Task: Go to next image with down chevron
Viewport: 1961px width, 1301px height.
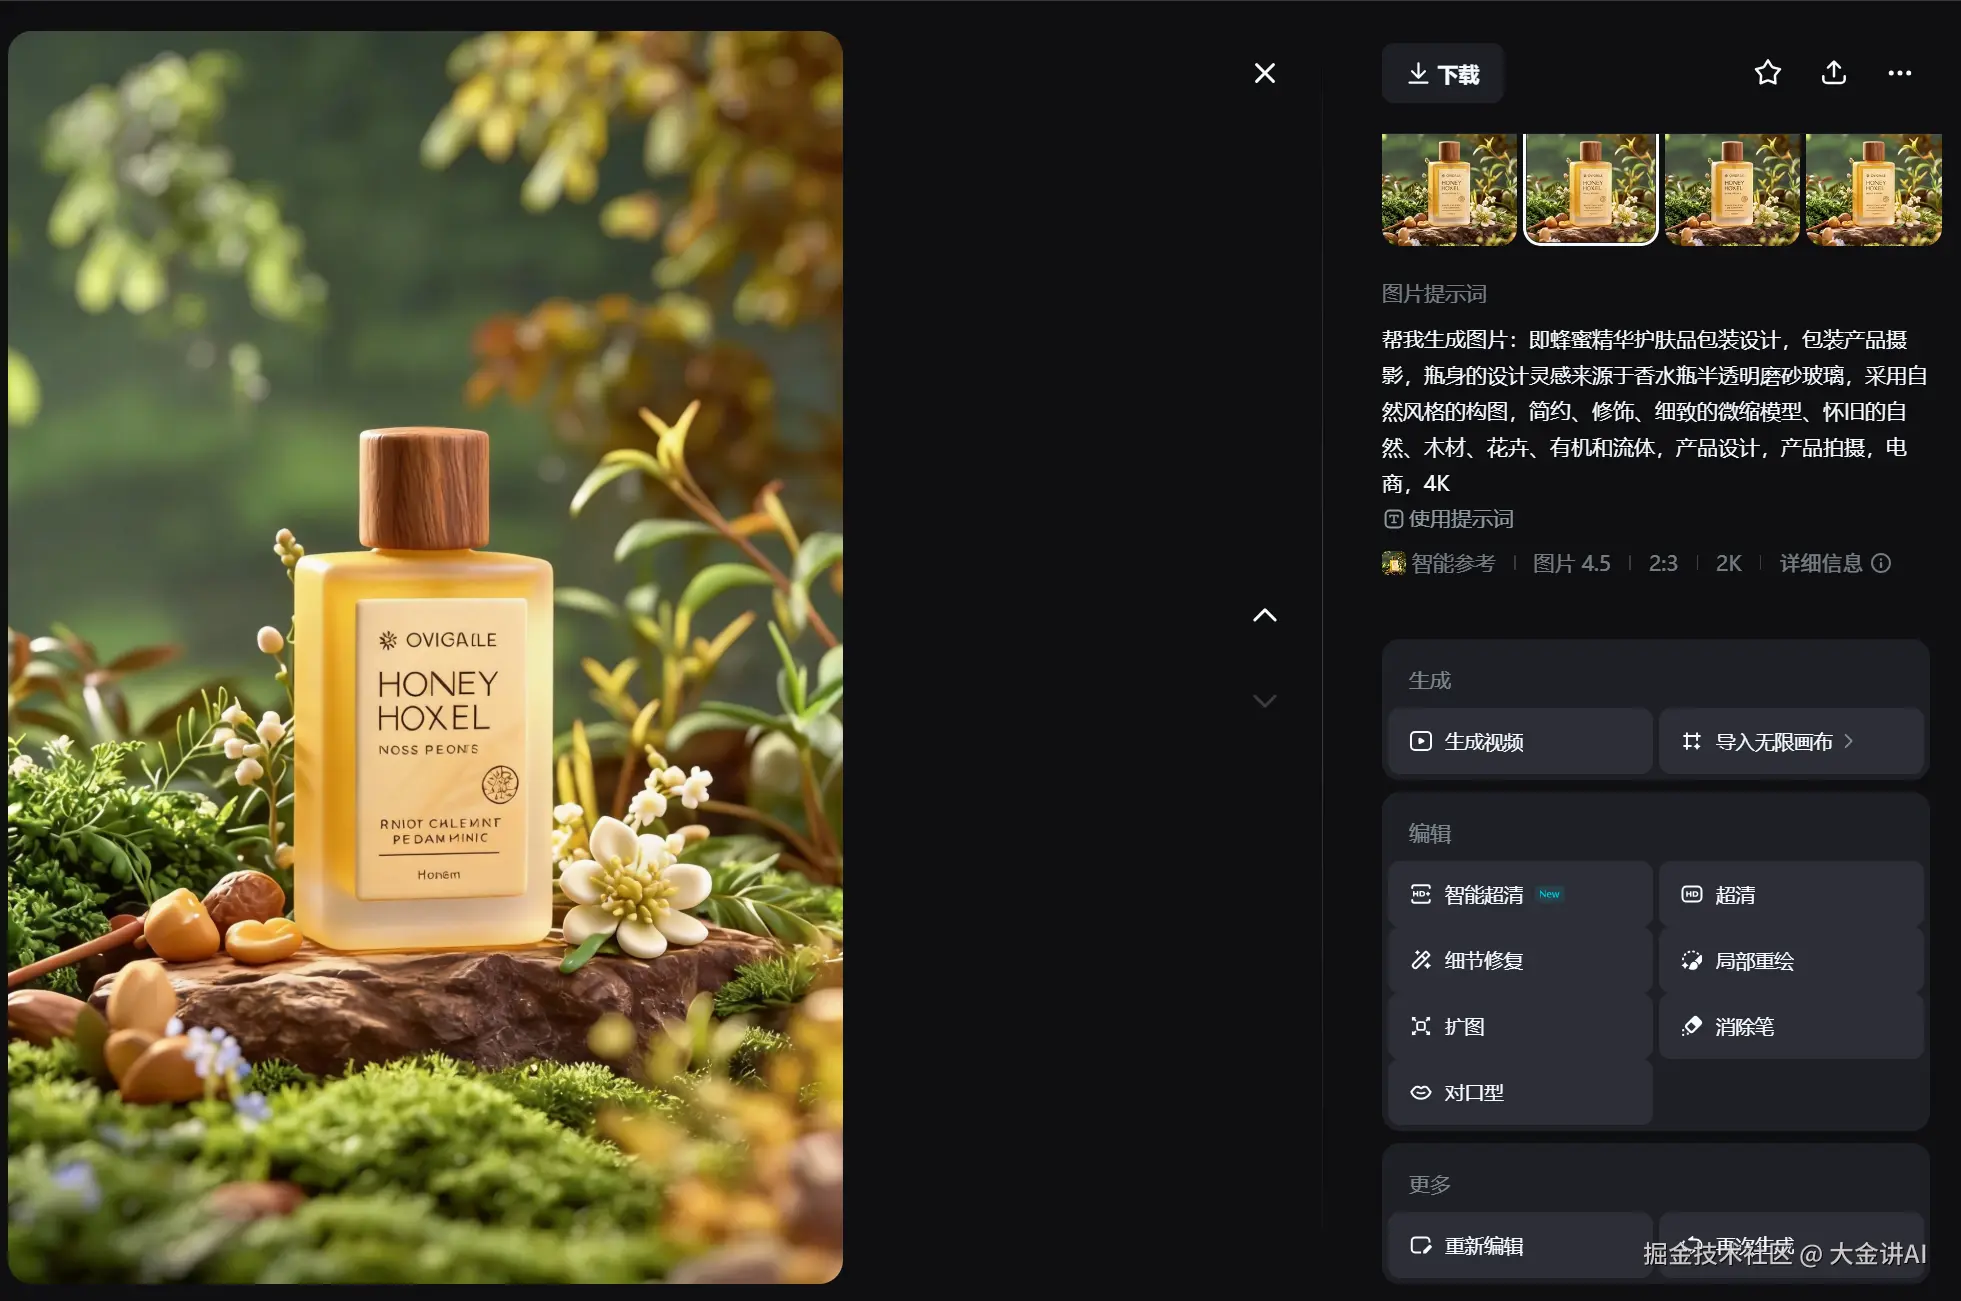Action: pyautogui.click(x=1264, y=701)
